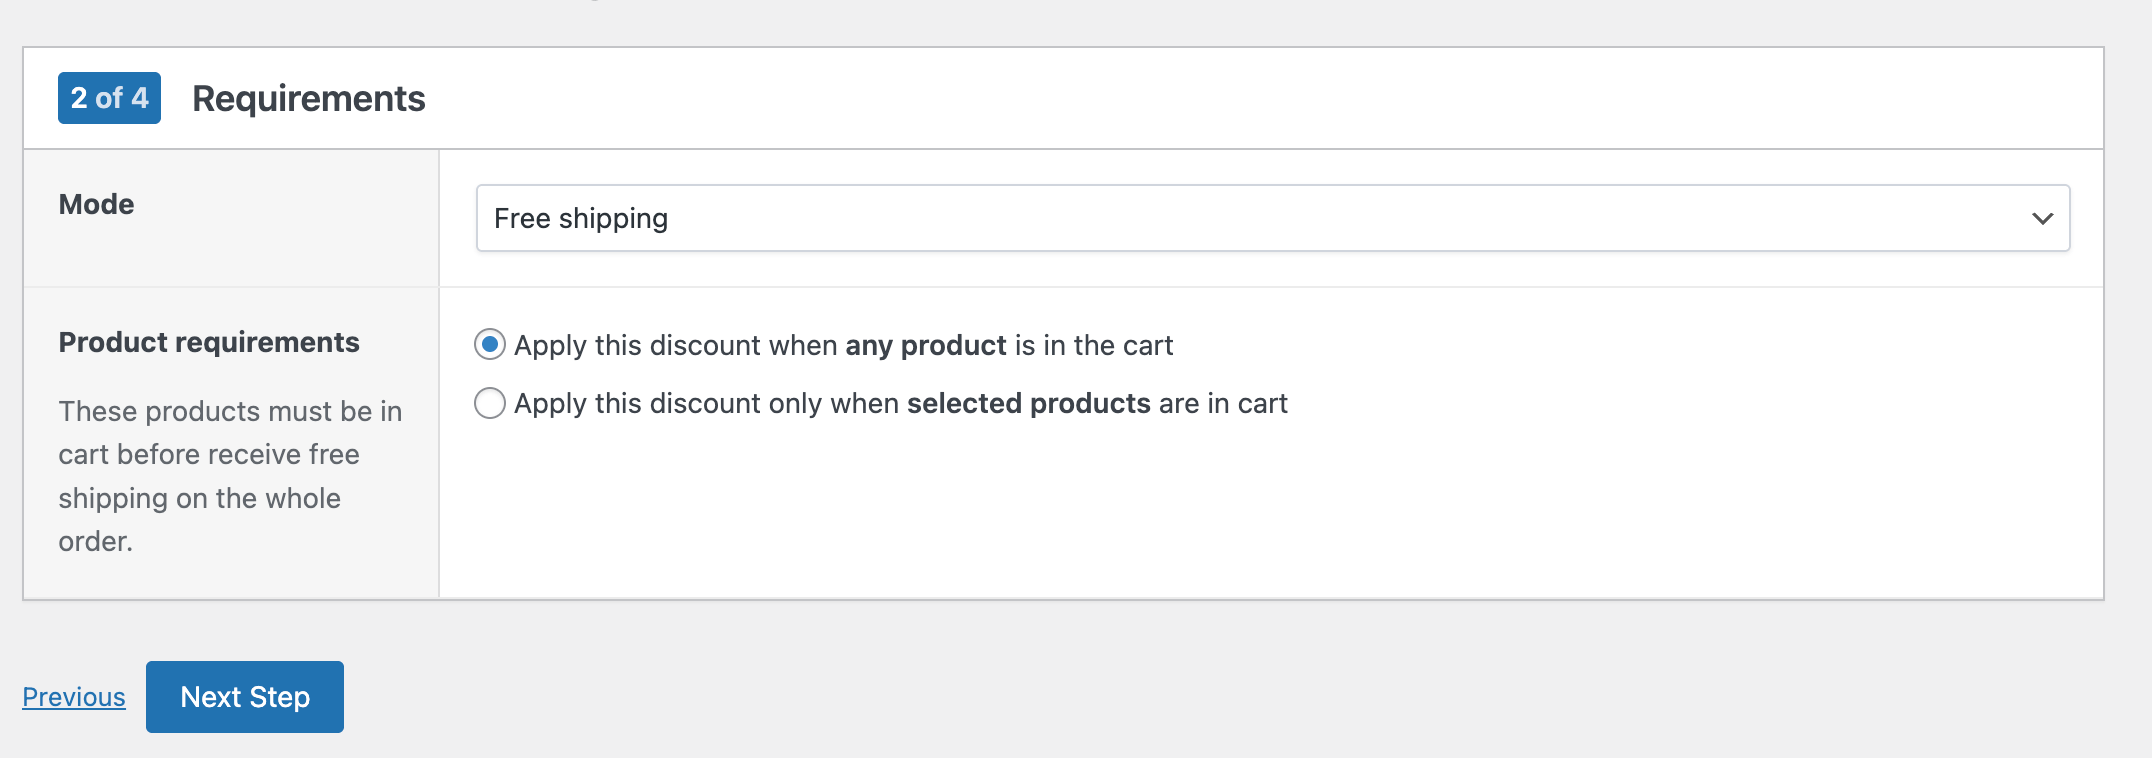The image size is (2152, 758).
Task: Select the "selected products" radio button
Action: (x=490, y=403)
